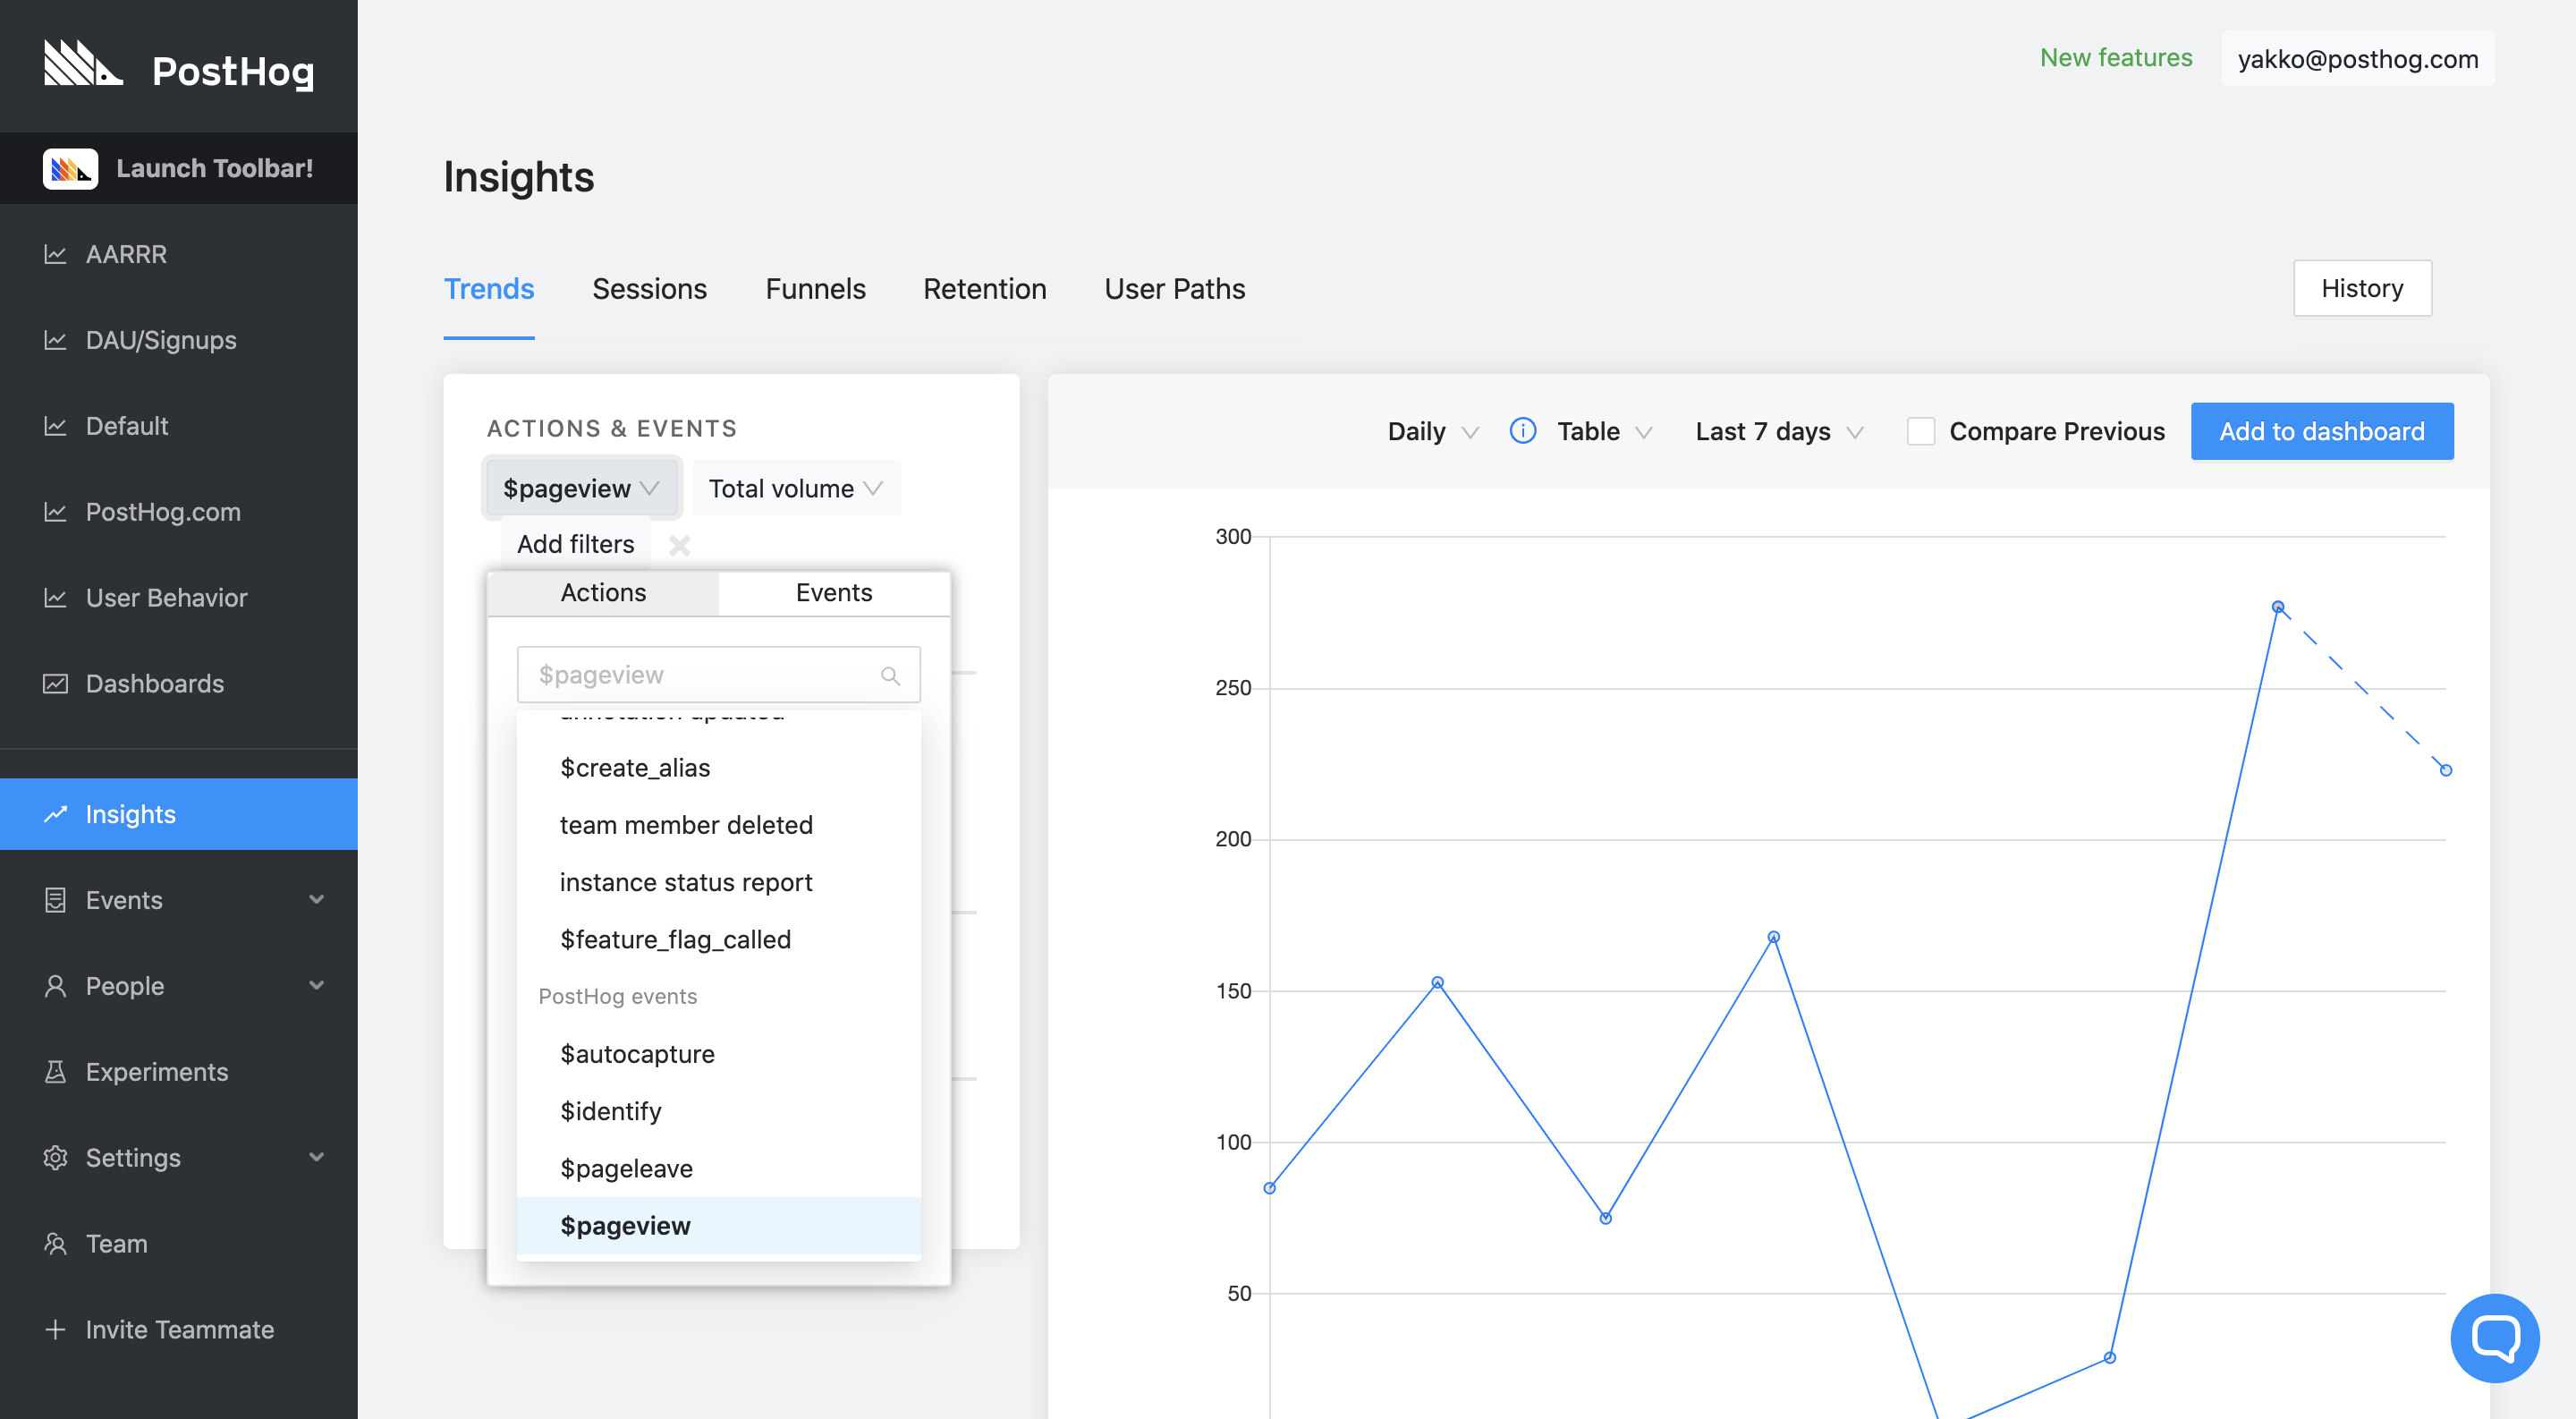Open the Experiments flask icon item
The image size is (2576, 1419).
tap(56, 1072)
